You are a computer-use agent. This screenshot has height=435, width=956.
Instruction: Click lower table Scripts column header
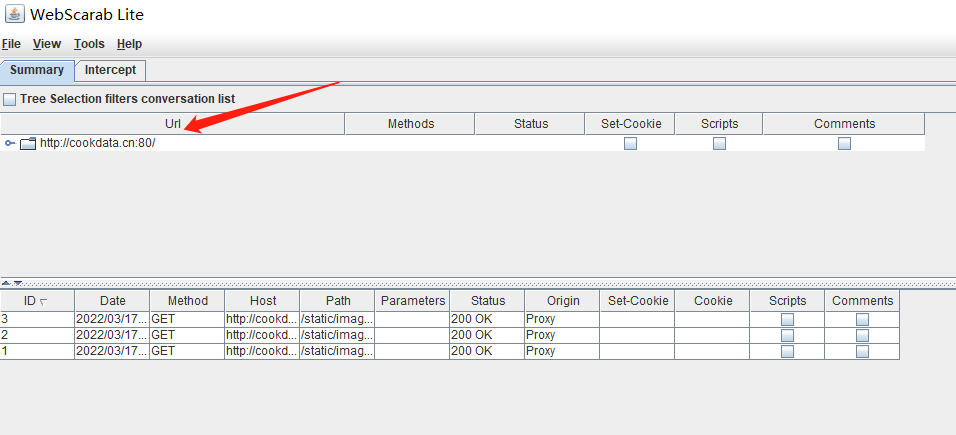click(787, 301)
